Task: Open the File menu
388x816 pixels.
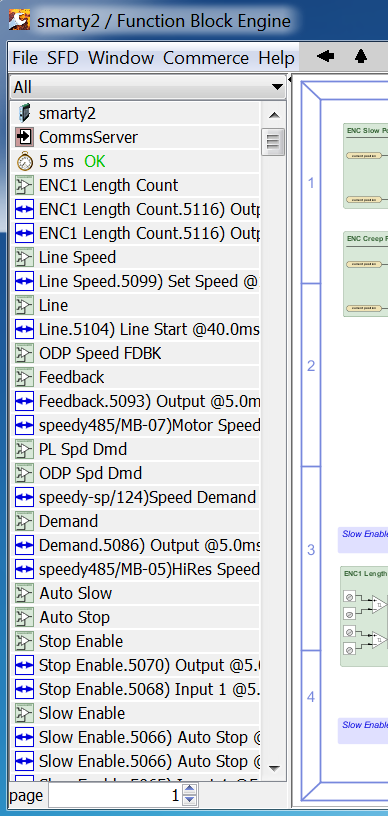Action: pyautogui.click(x=25, y=58)
